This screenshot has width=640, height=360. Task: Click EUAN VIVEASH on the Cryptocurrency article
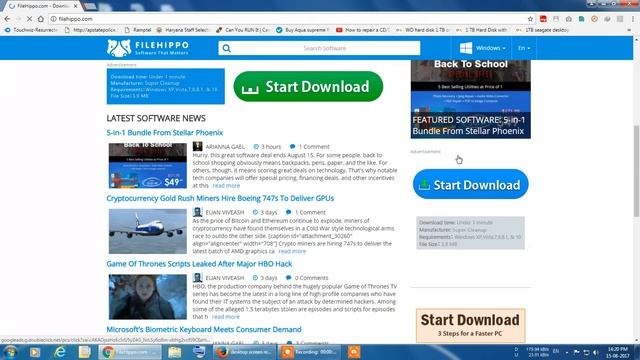tap(224, 212)
